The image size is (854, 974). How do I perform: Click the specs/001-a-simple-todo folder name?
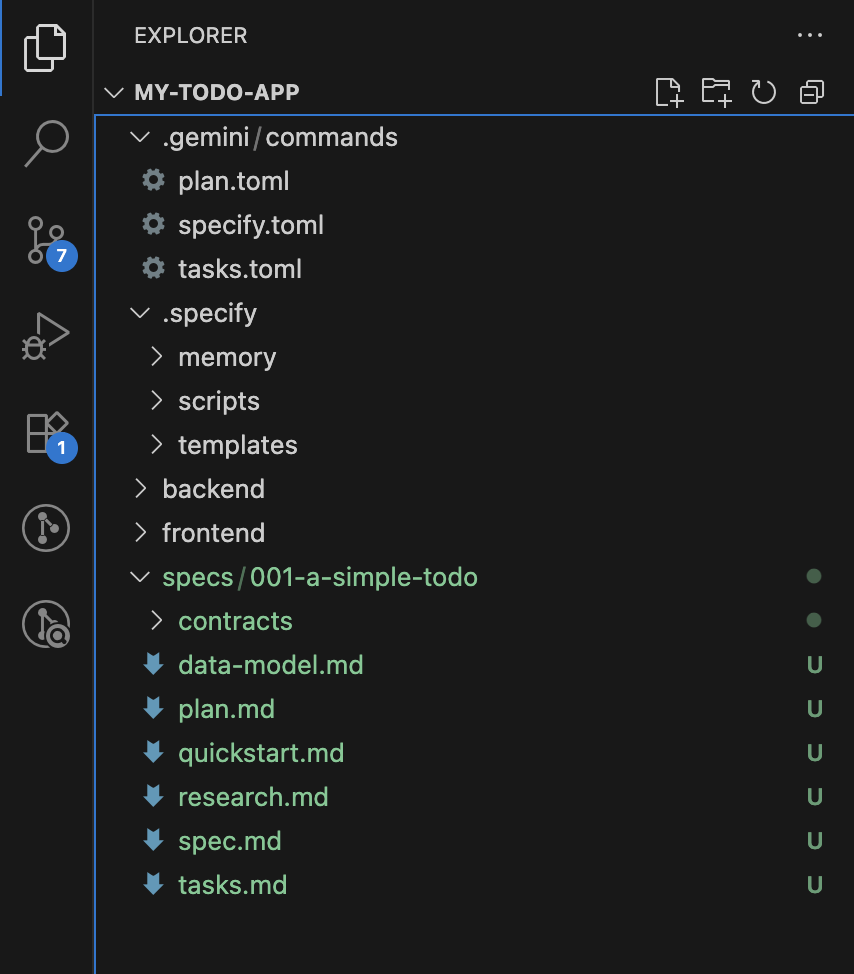click(x=320, y=578)
